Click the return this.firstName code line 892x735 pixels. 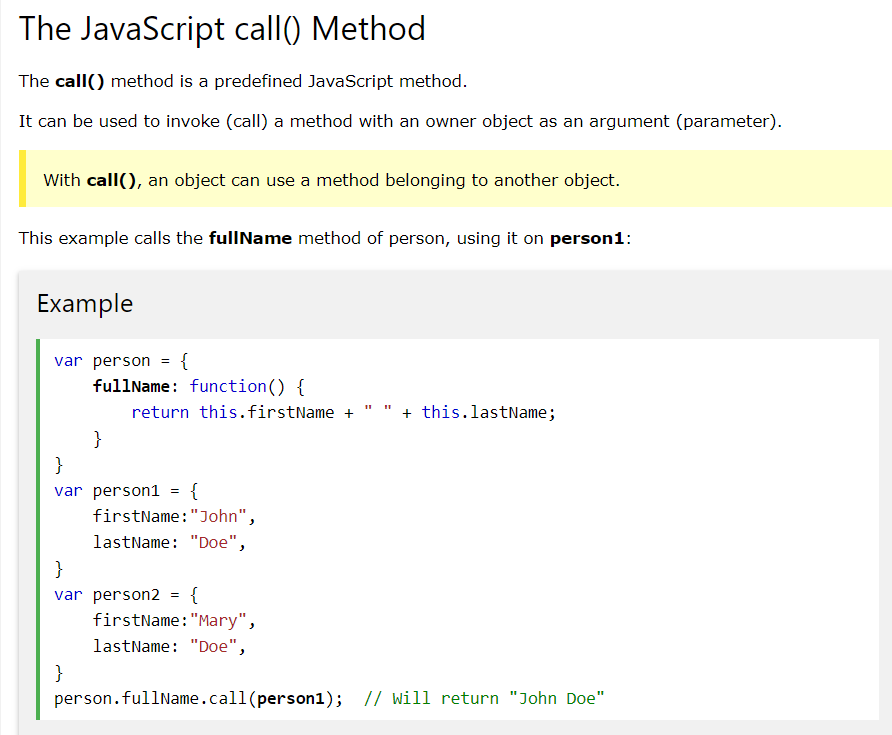point(342,412)
